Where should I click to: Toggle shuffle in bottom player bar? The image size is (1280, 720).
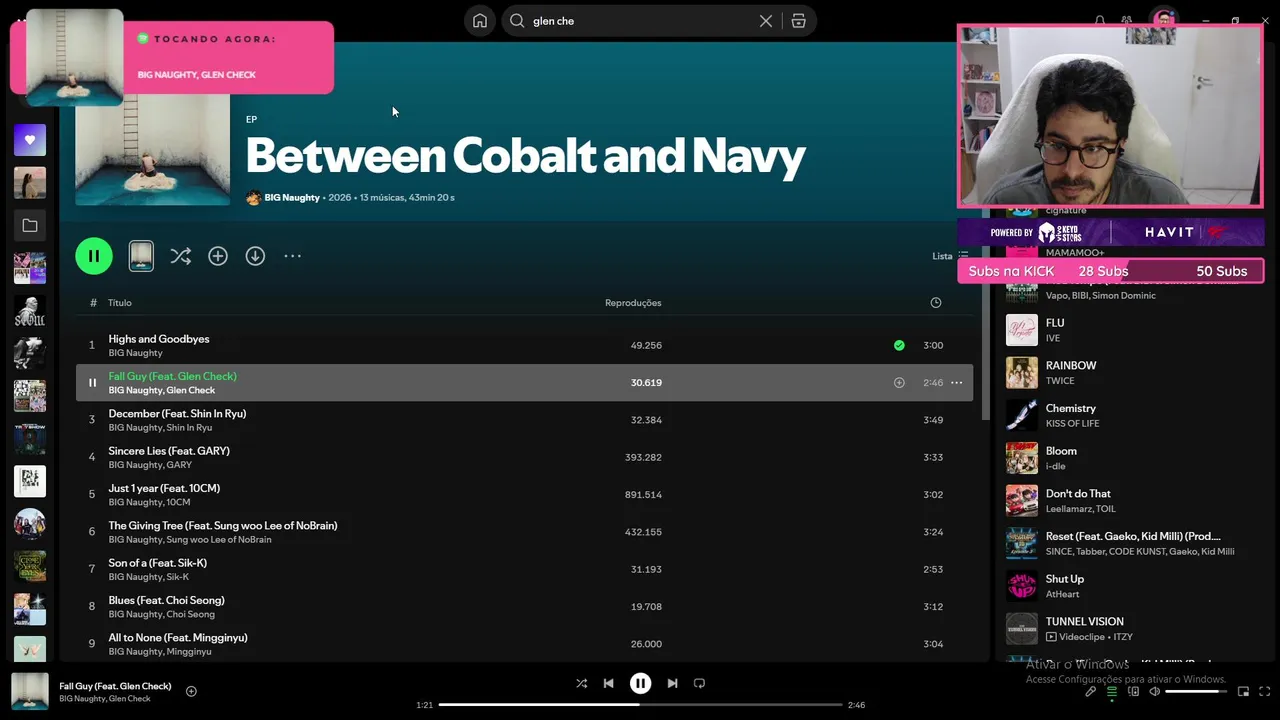[x=581, y=683]
